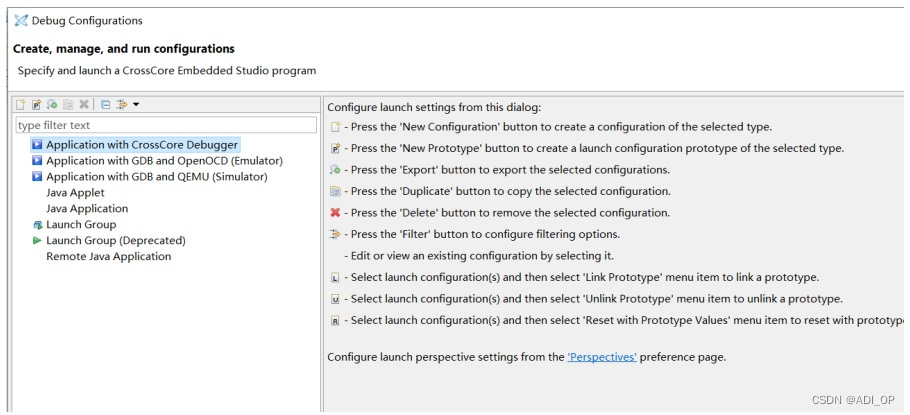Click the Link Prototype 'L' icon

[335, 278]
